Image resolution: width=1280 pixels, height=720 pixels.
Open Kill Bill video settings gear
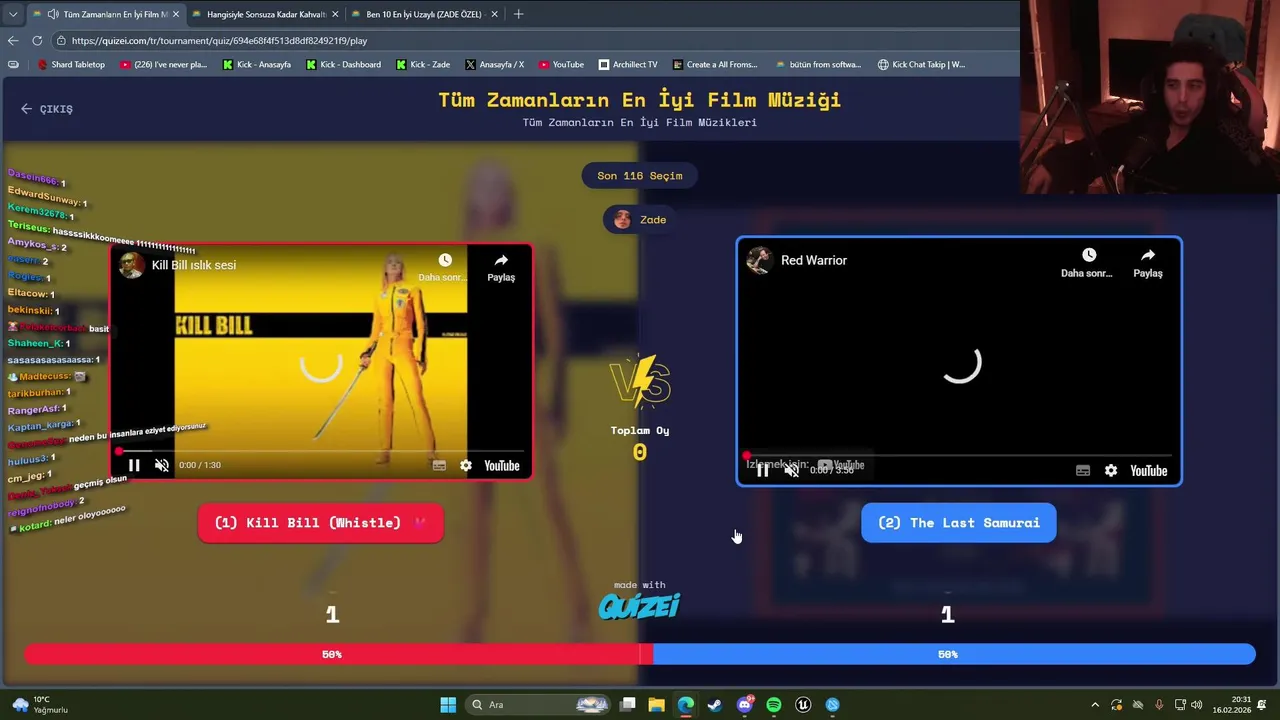465,465
